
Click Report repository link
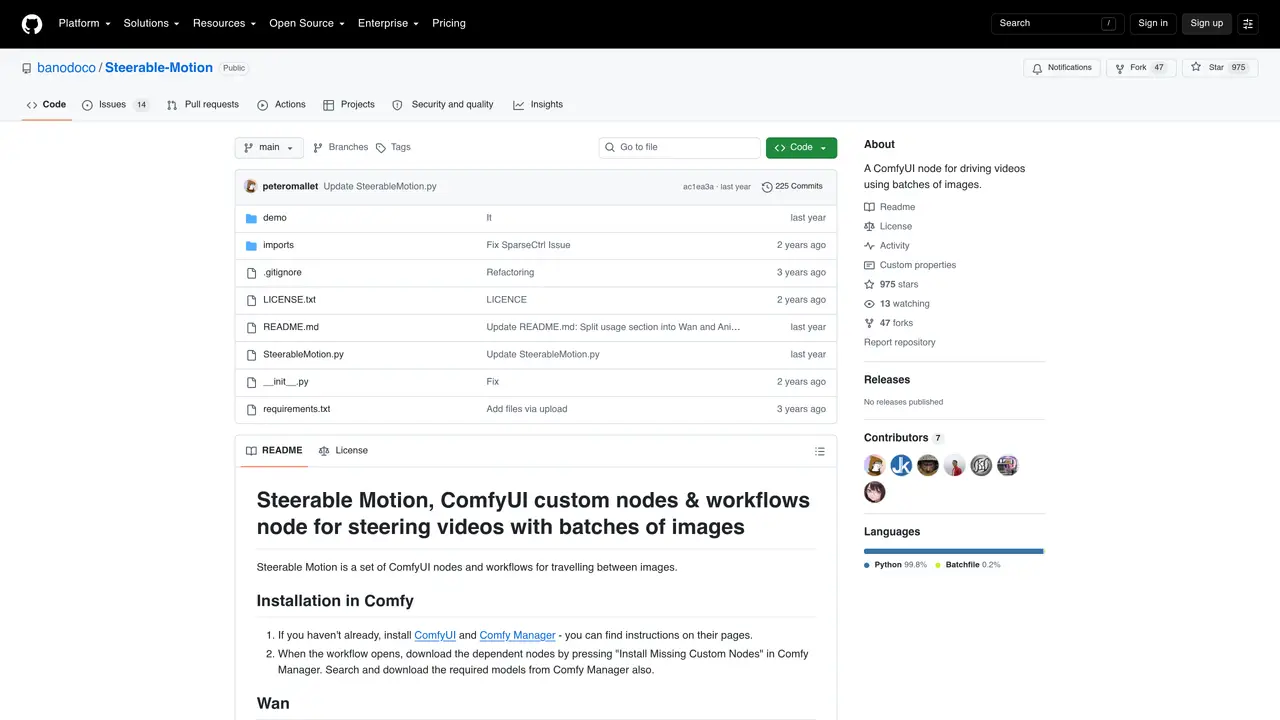(x=900, y=343)
